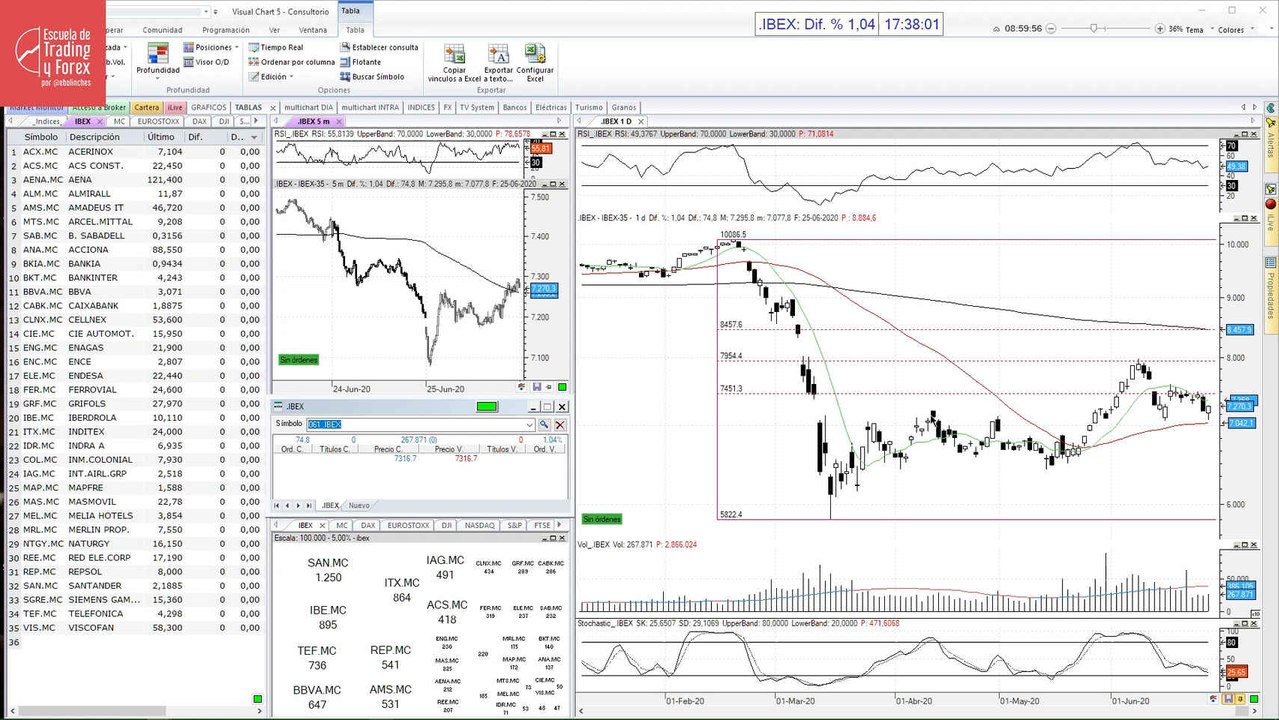Image resolution: width=1279 pixels, height=720 pixels.
Task: Click the zoom in plus button
Action: [x=1160, y=29]
